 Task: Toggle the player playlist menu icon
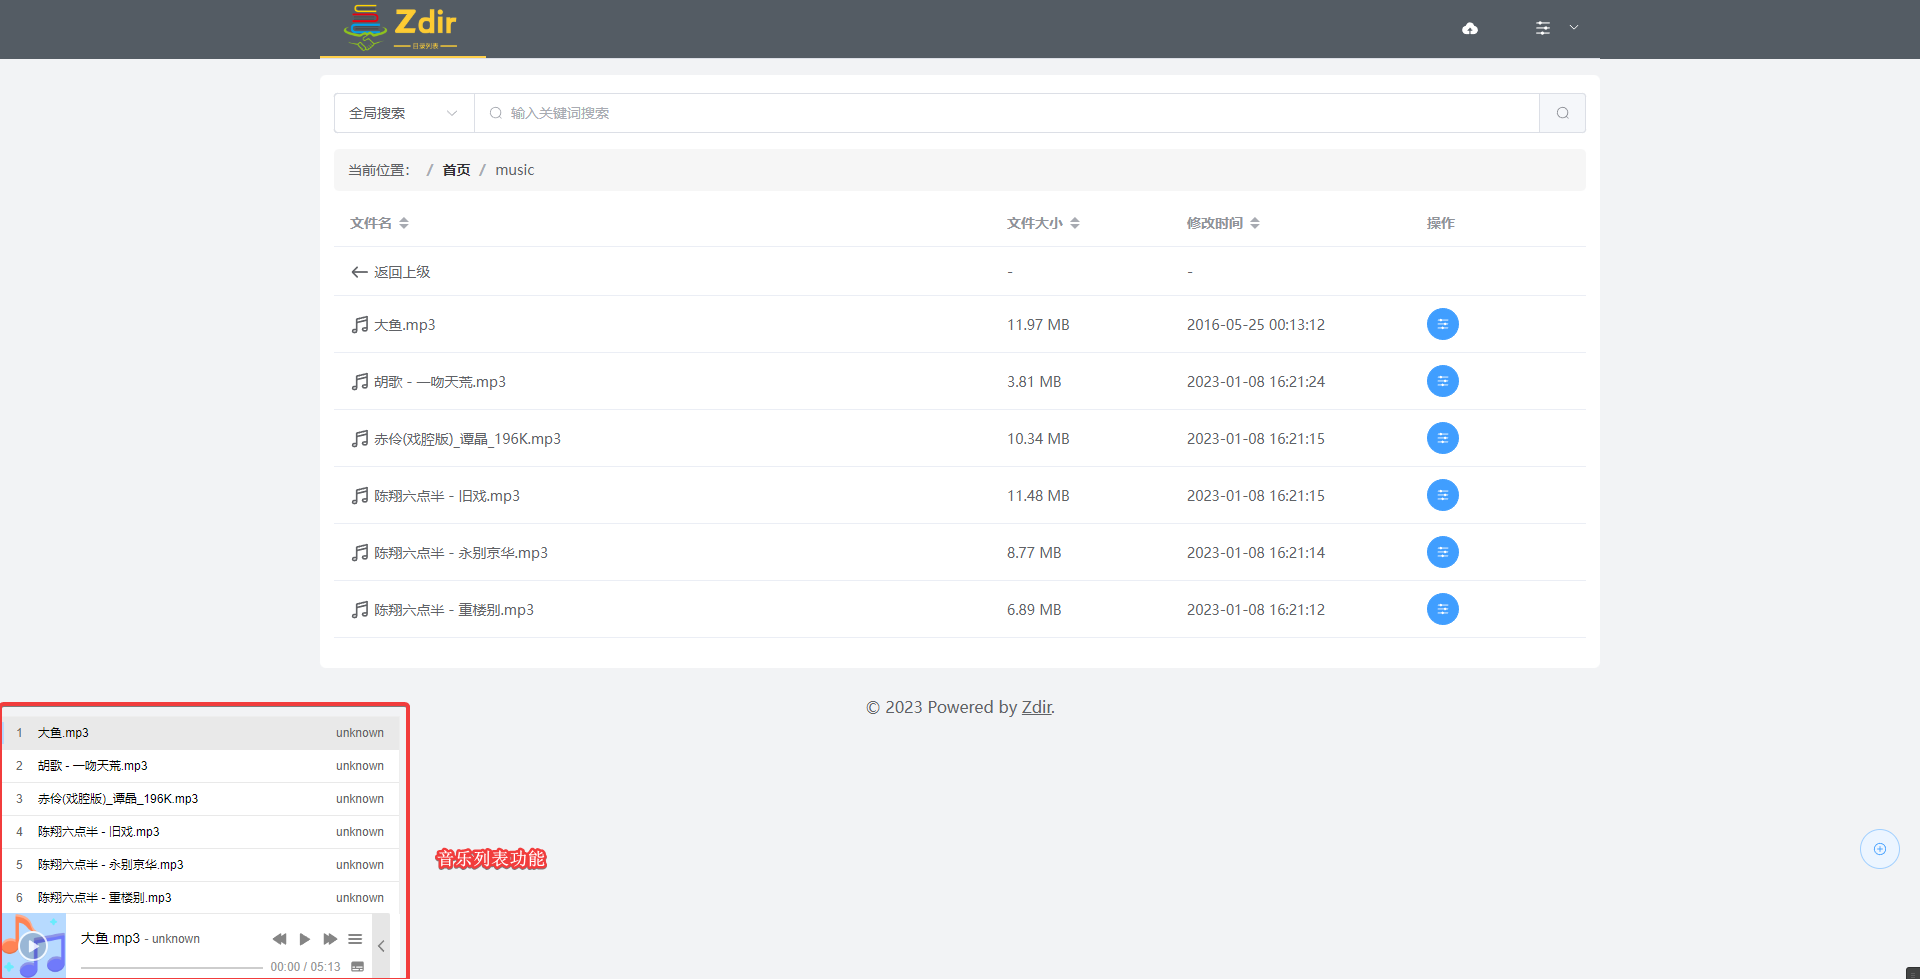point(355,939)
